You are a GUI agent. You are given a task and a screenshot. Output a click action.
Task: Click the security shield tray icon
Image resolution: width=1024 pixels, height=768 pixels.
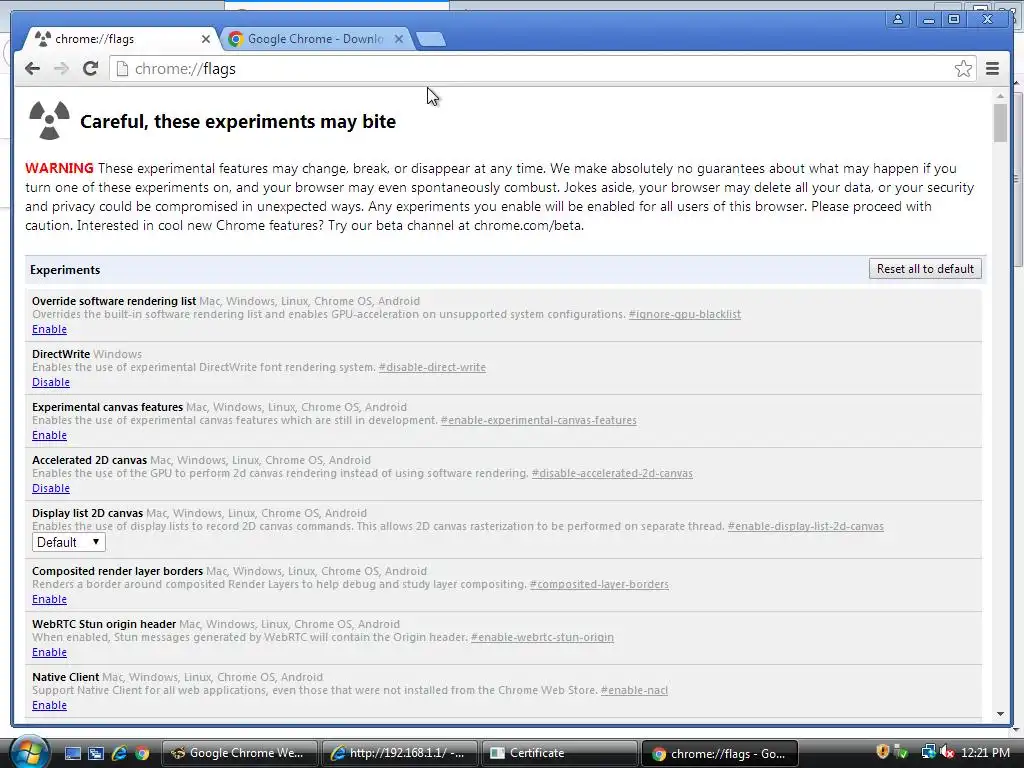pos(883,752)
